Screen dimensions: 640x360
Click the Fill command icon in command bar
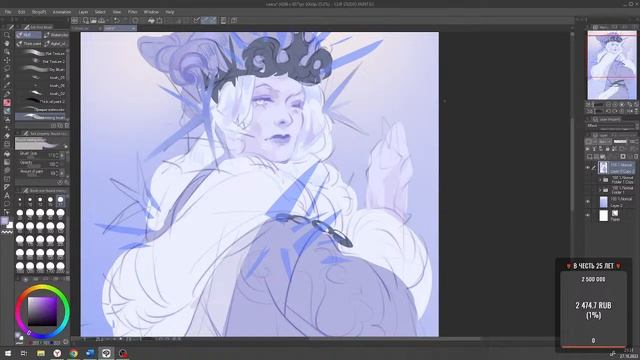(x=151, y=20)
